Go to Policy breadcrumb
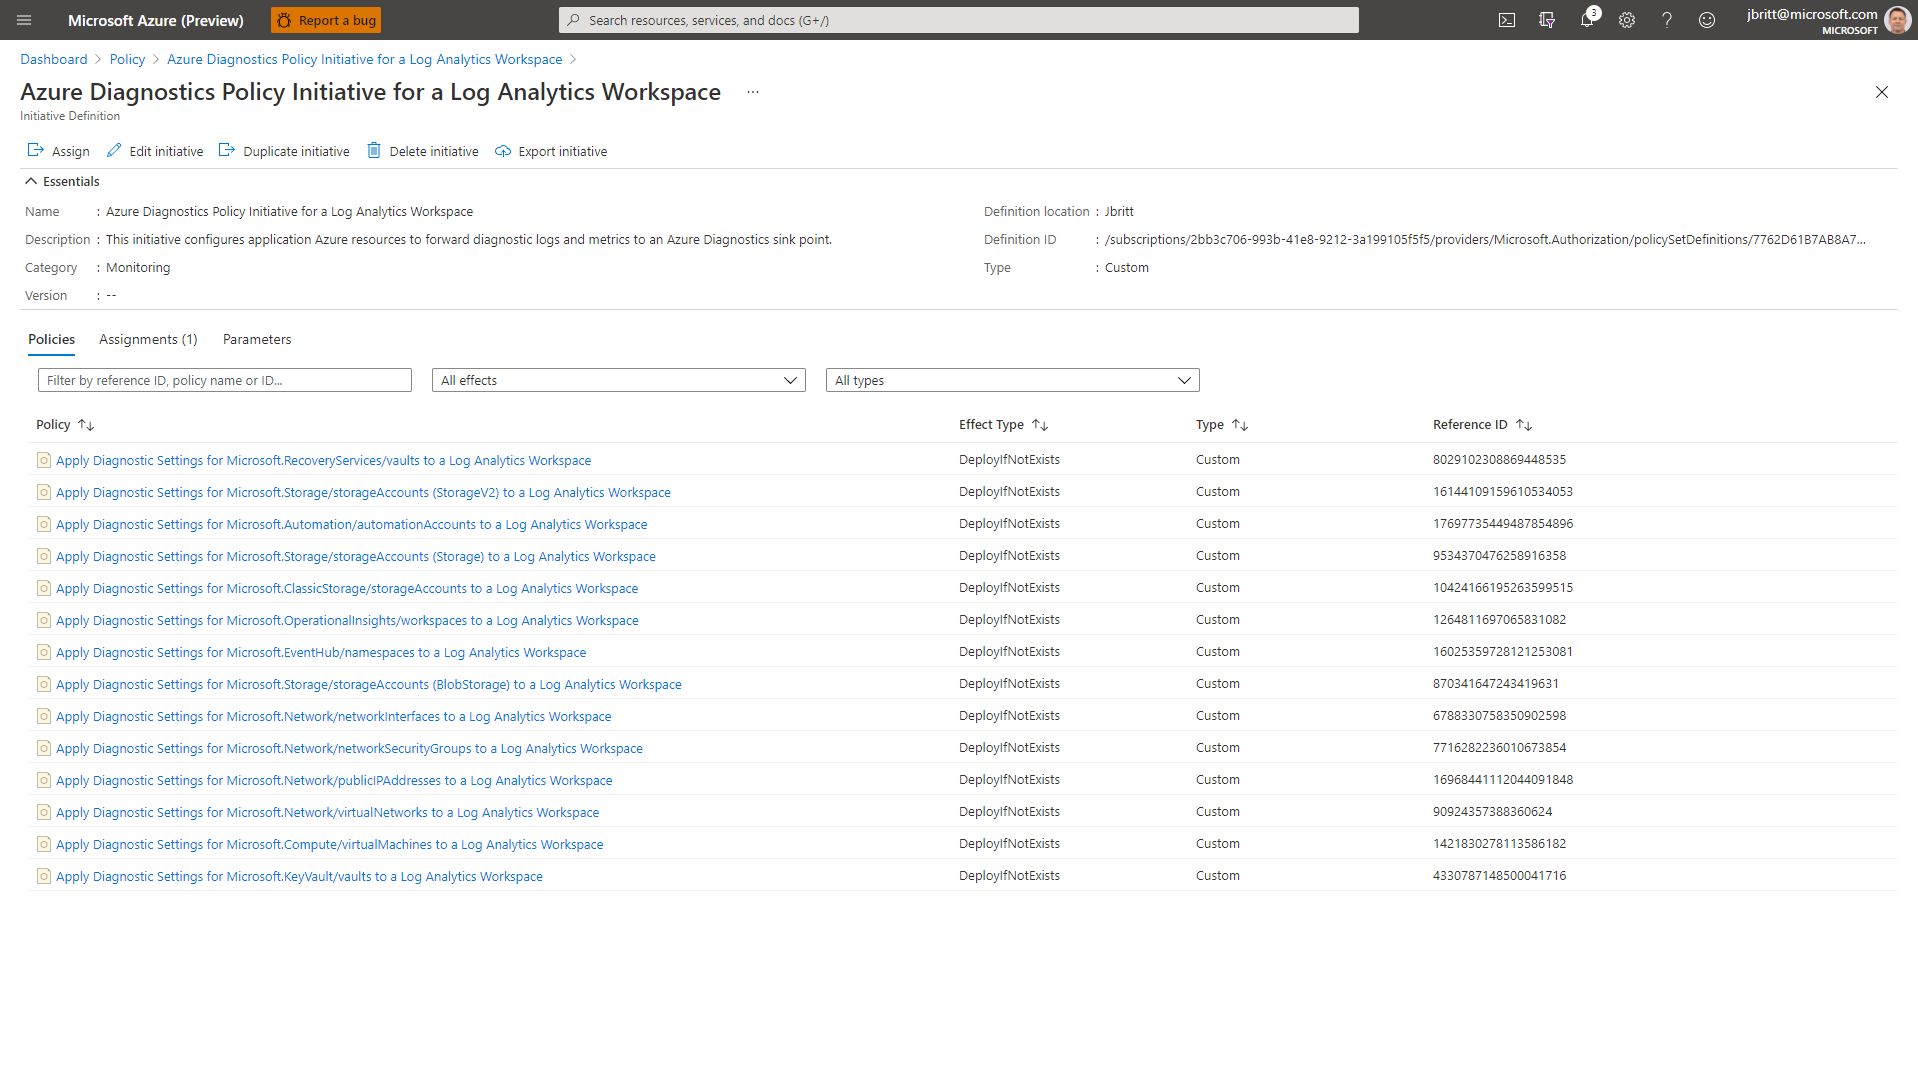 point(127,59)
